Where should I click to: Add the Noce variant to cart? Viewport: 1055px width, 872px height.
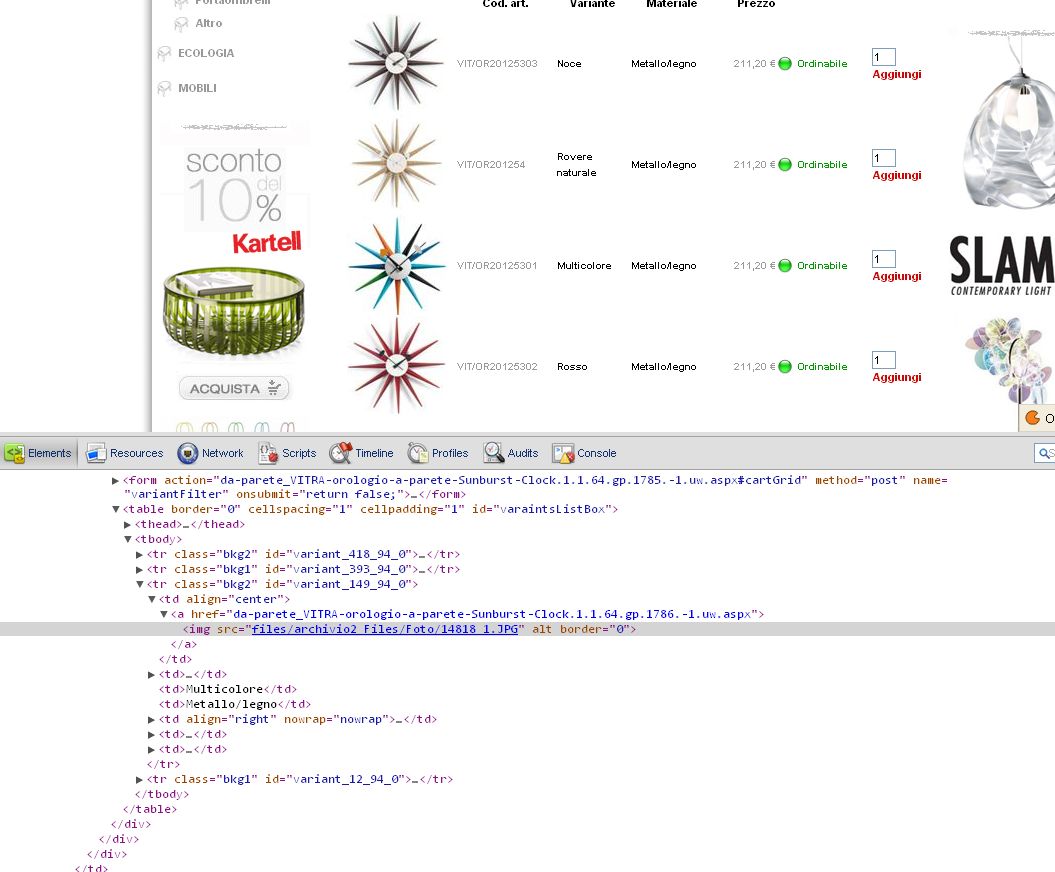pos(897,75)
